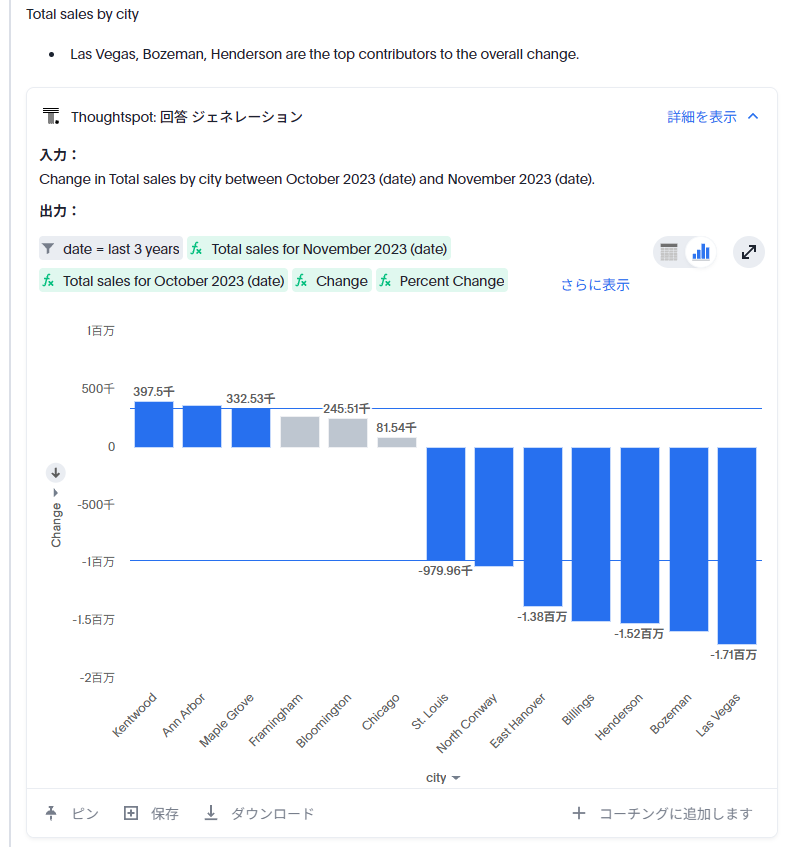Viewport: 788px width, 847px height.
Task: Collapse details with 詳細を表示 chevron
Action: (x=753, y=117)
